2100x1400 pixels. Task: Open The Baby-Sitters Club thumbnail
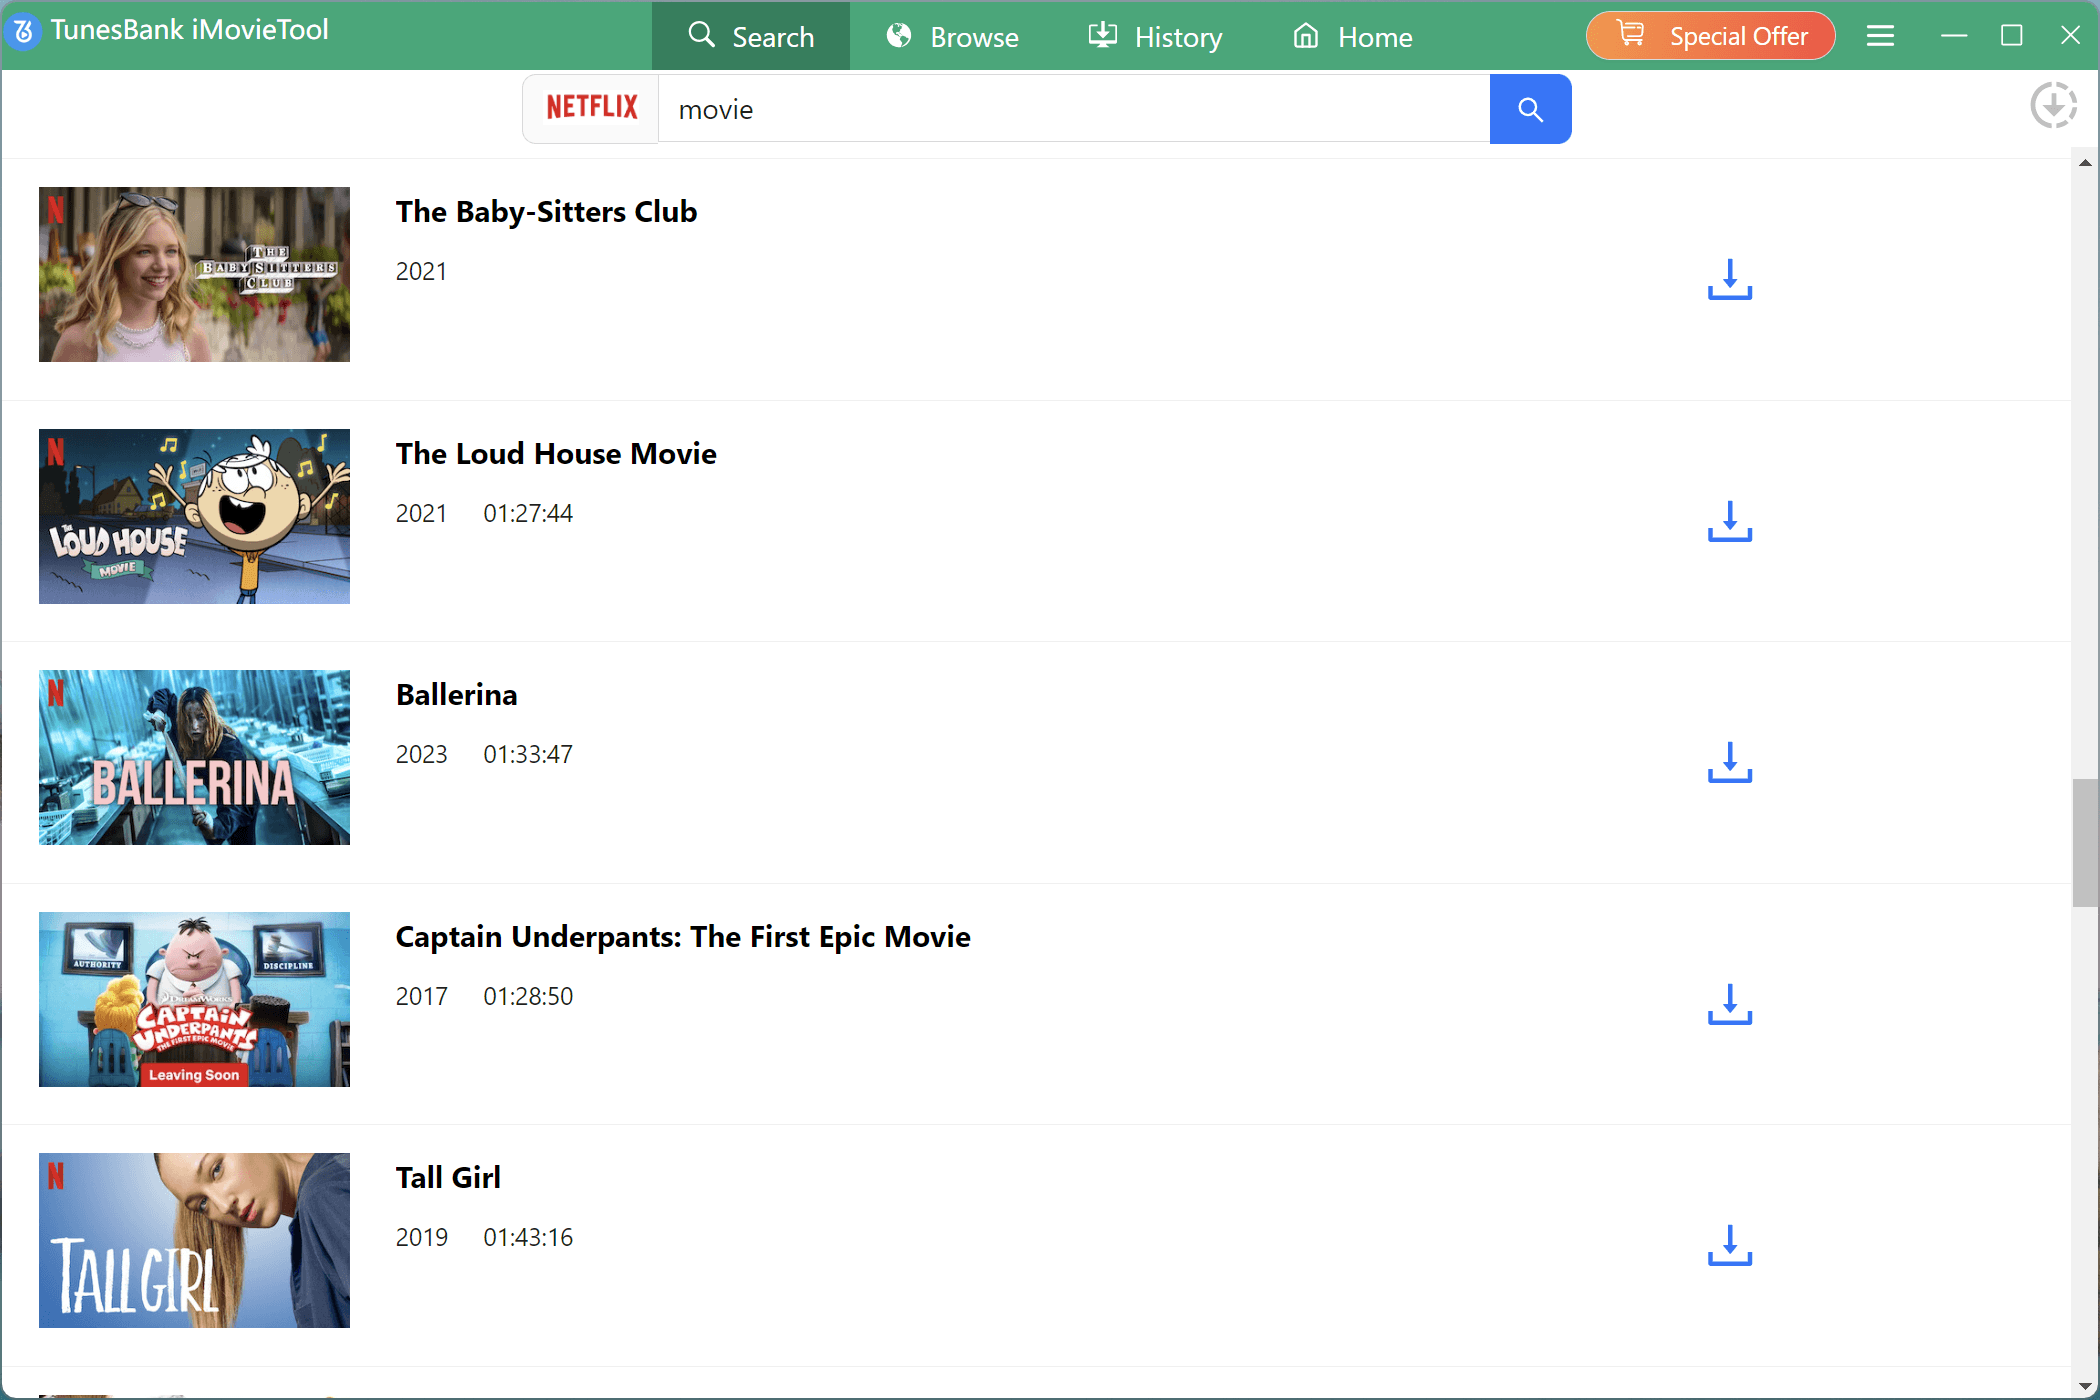194,274
